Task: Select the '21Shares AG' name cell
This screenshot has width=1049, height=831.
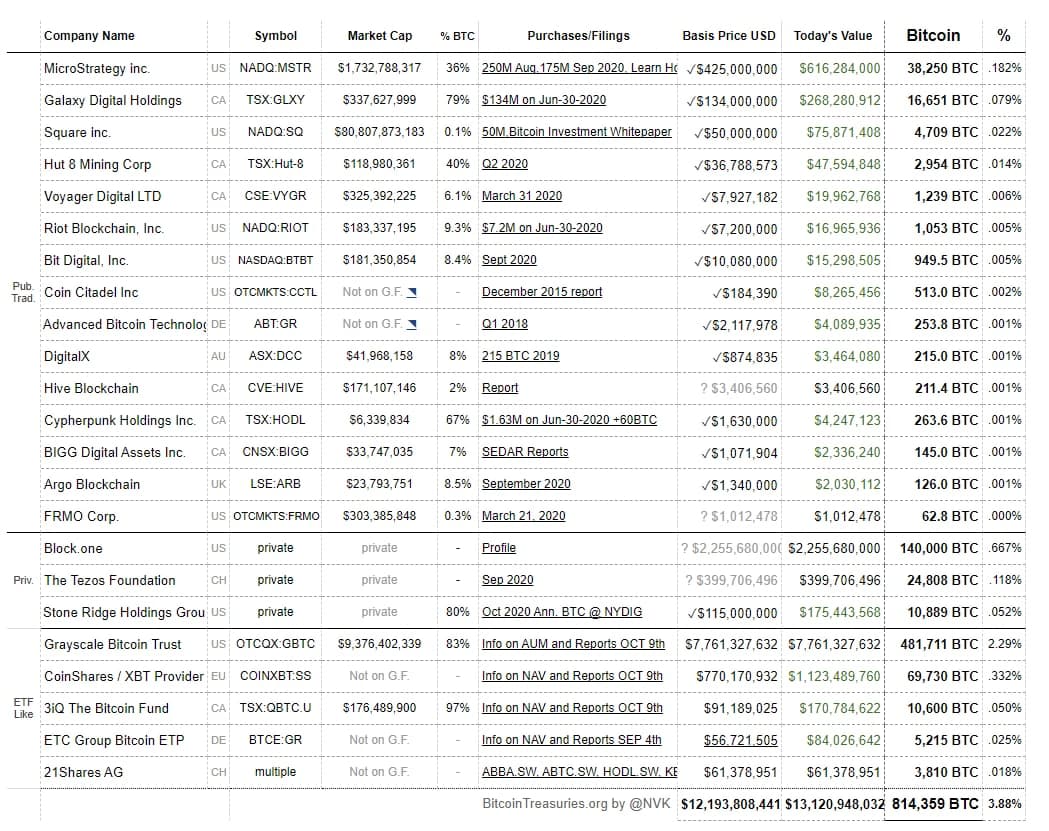Action: (x=124, y=772)
